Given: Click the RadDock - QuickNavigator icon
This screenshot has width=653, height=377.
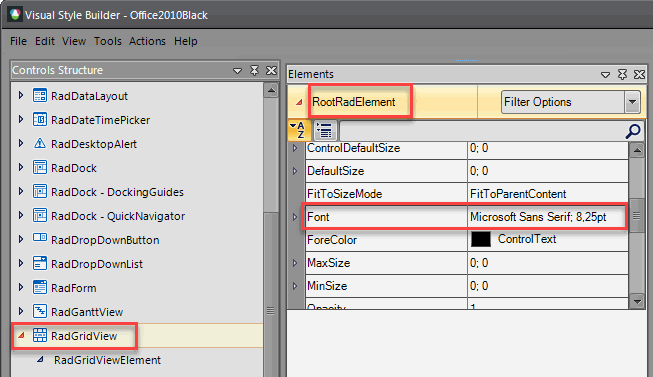Looking at the screenshot, I should click(40, 215).
